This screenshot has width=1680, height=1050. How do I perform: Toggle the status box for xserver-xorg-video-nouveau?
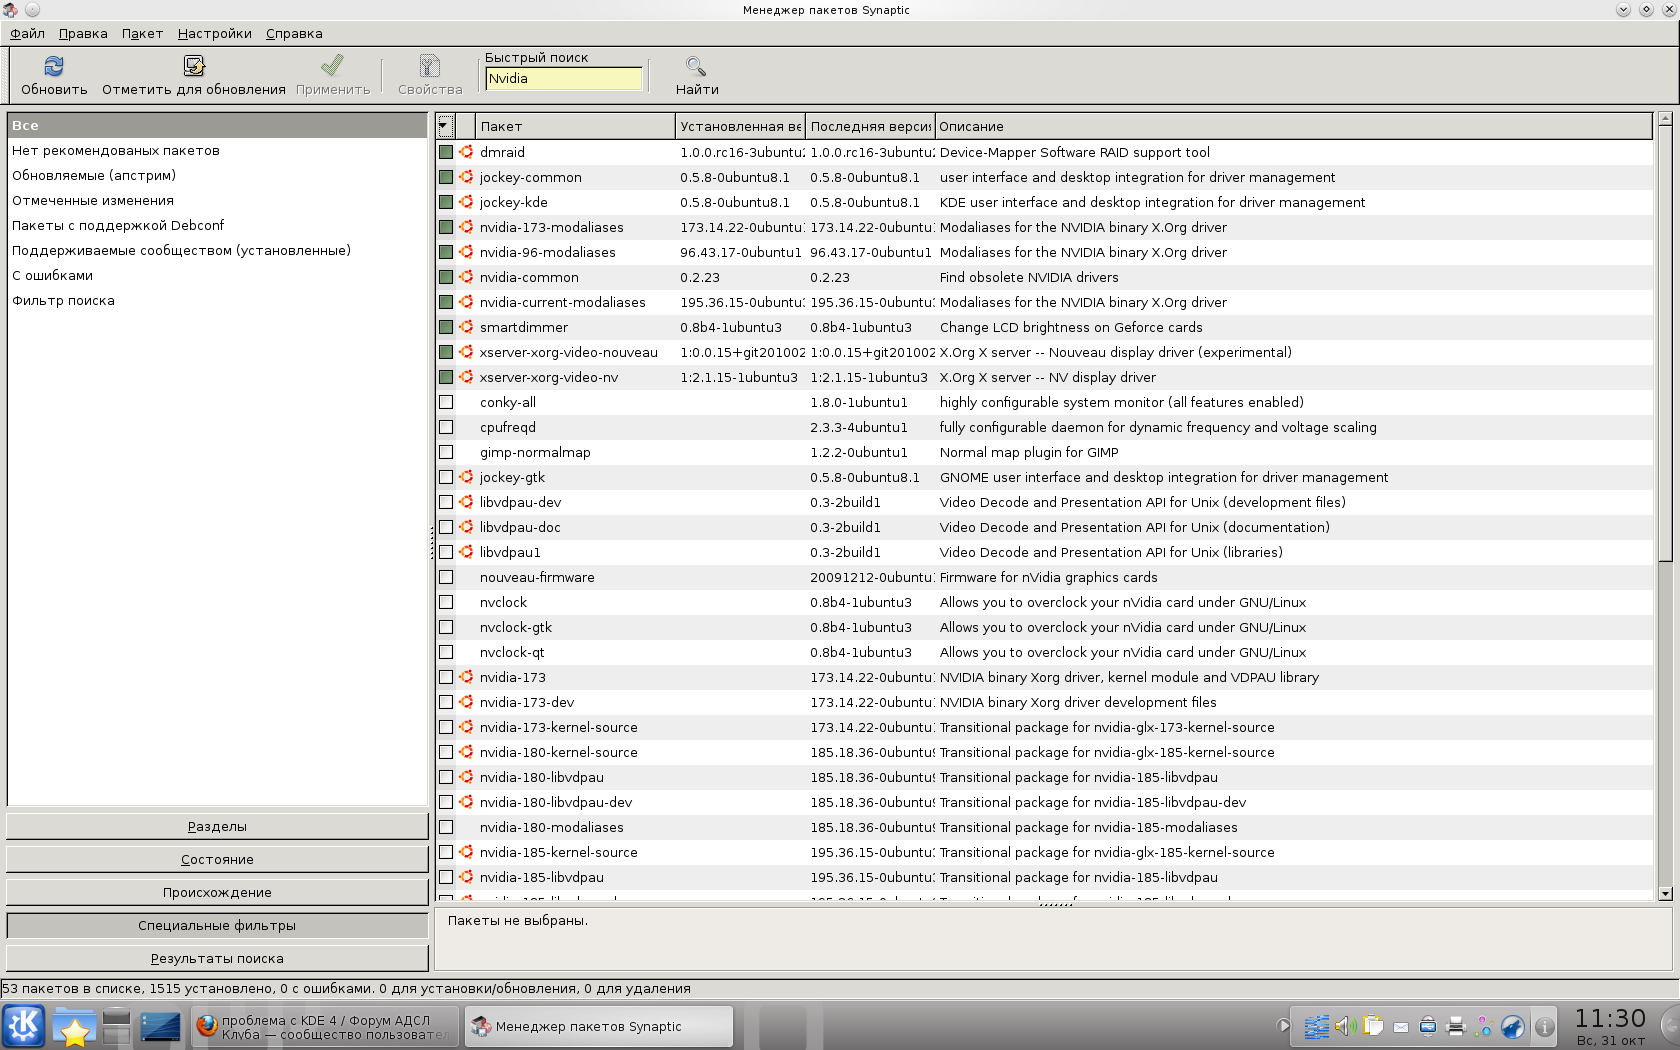point(446,352)
